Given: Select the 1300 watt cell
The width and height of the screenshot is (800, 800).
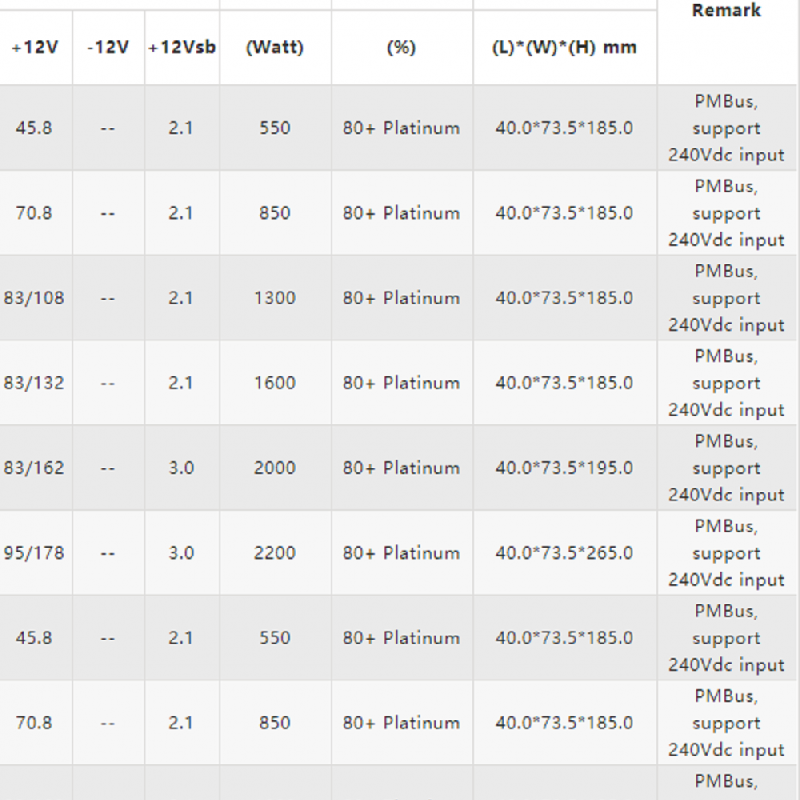Looking at the screenshot, I should click(274, 298).
